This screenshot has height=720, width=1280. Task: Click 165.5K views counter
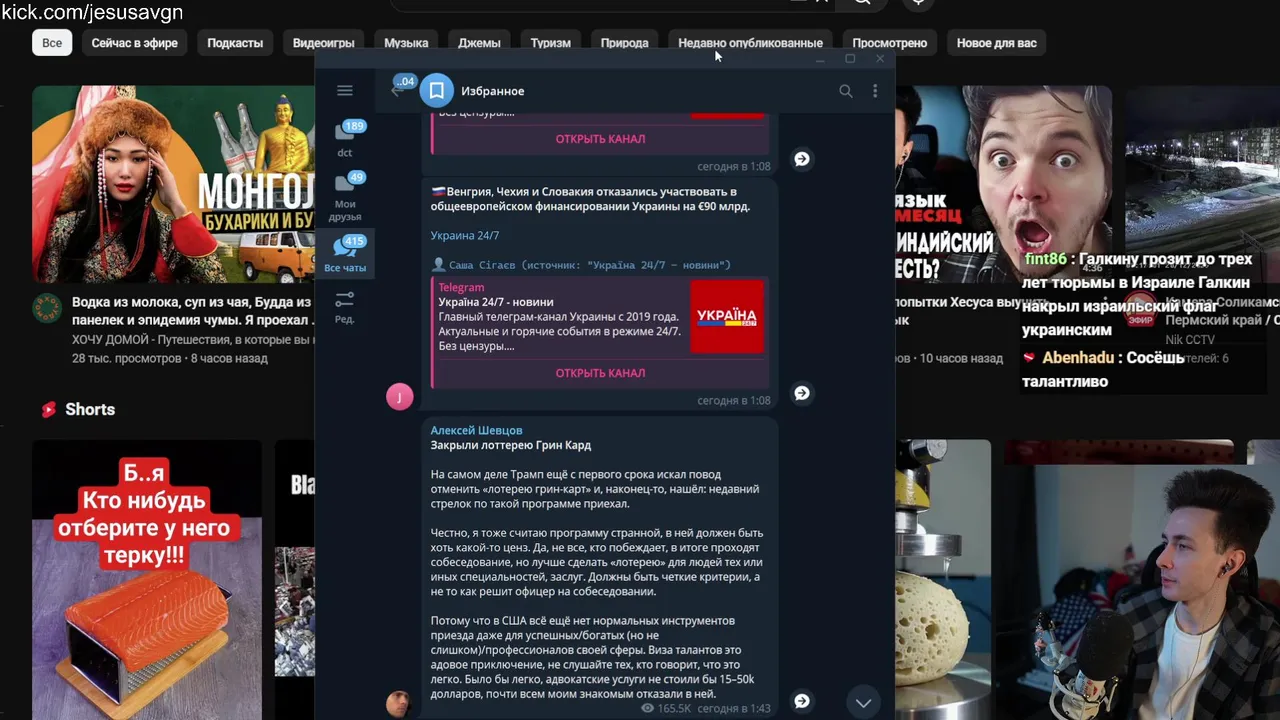coord(666,708)
